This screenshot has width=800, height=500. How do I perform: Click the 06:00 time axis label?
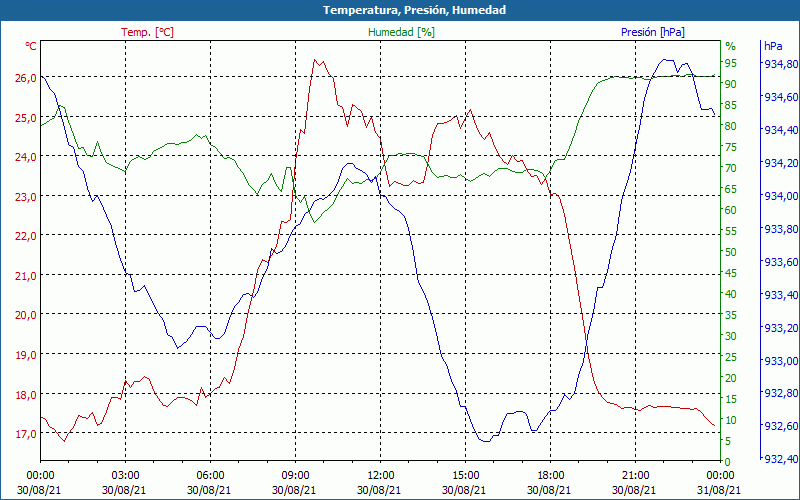click(x=210, y=476)
